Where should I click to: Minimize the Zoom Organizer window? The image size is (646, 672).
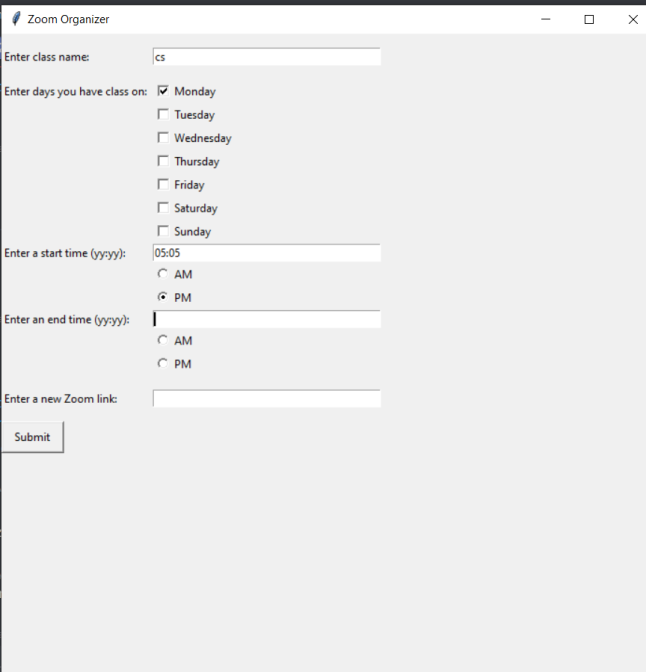coord(546,19)
